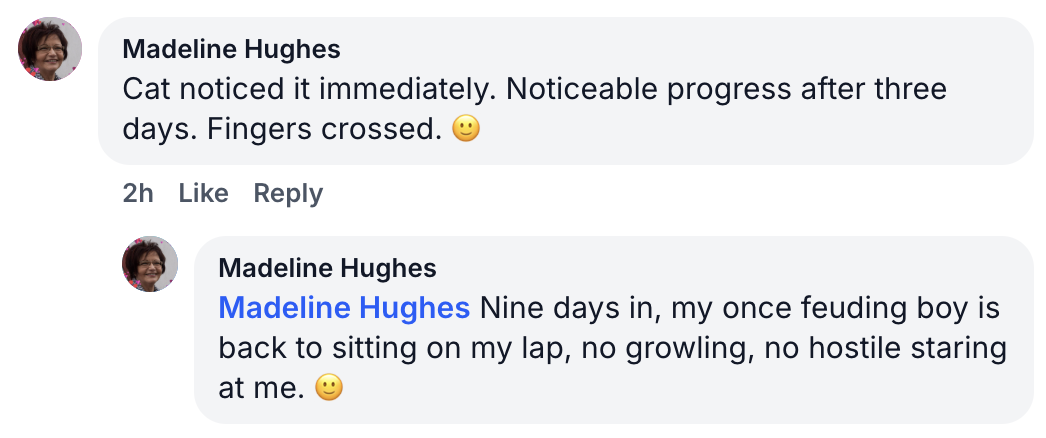
Task: Open the "2h" timestamp link
Action: 138,193
